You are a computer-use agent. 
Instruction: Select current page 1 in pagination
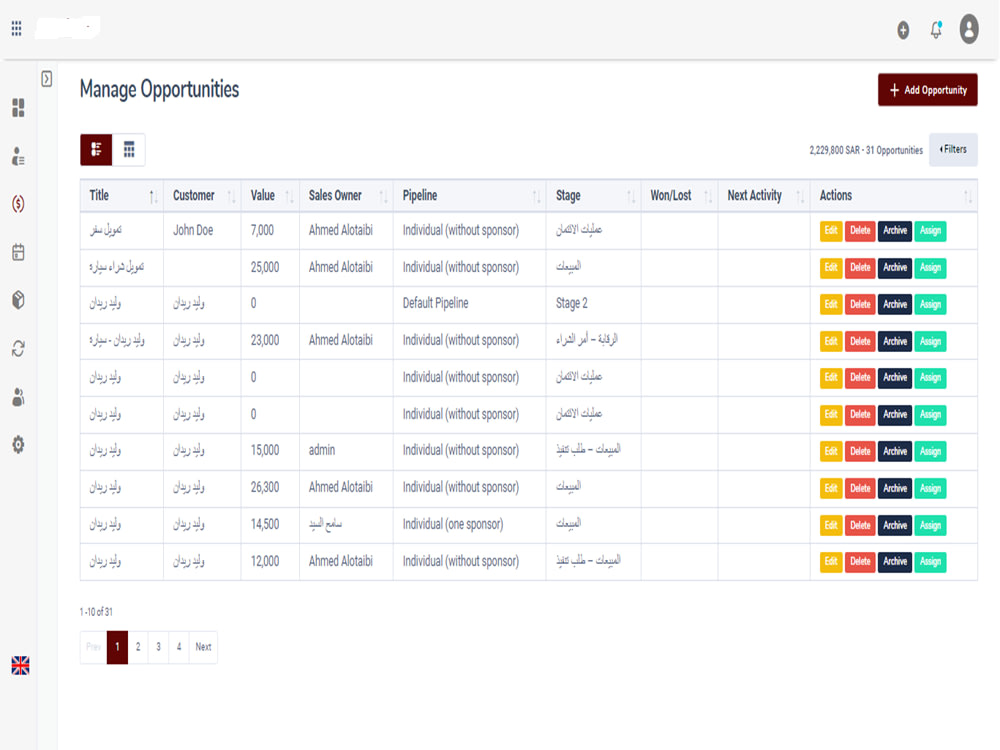tap(117, 647)
